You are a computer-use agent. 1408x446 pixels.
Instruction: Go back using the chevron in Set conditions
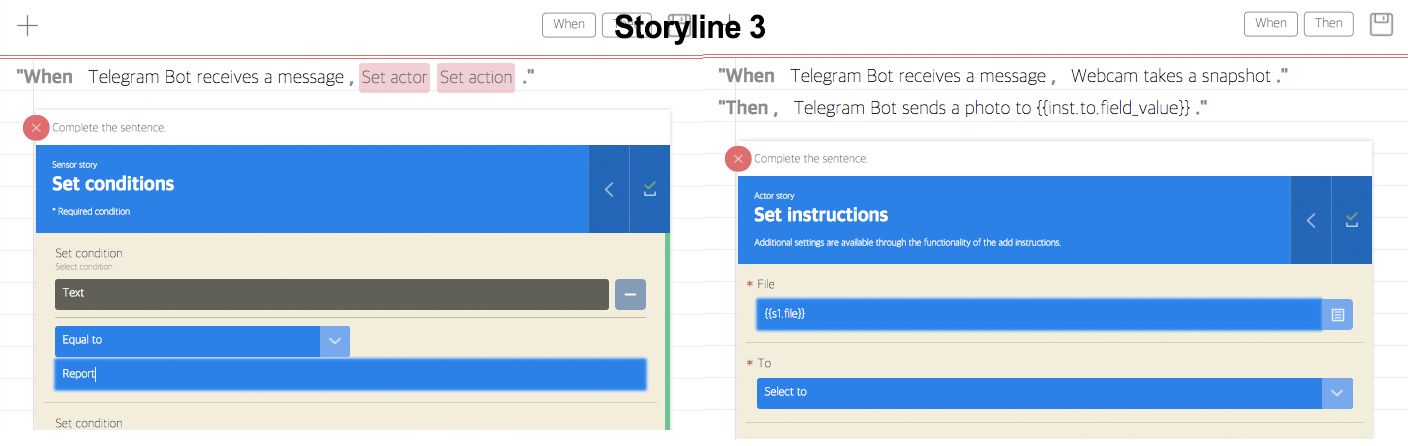pyautogui.click(x=609, y=189)
